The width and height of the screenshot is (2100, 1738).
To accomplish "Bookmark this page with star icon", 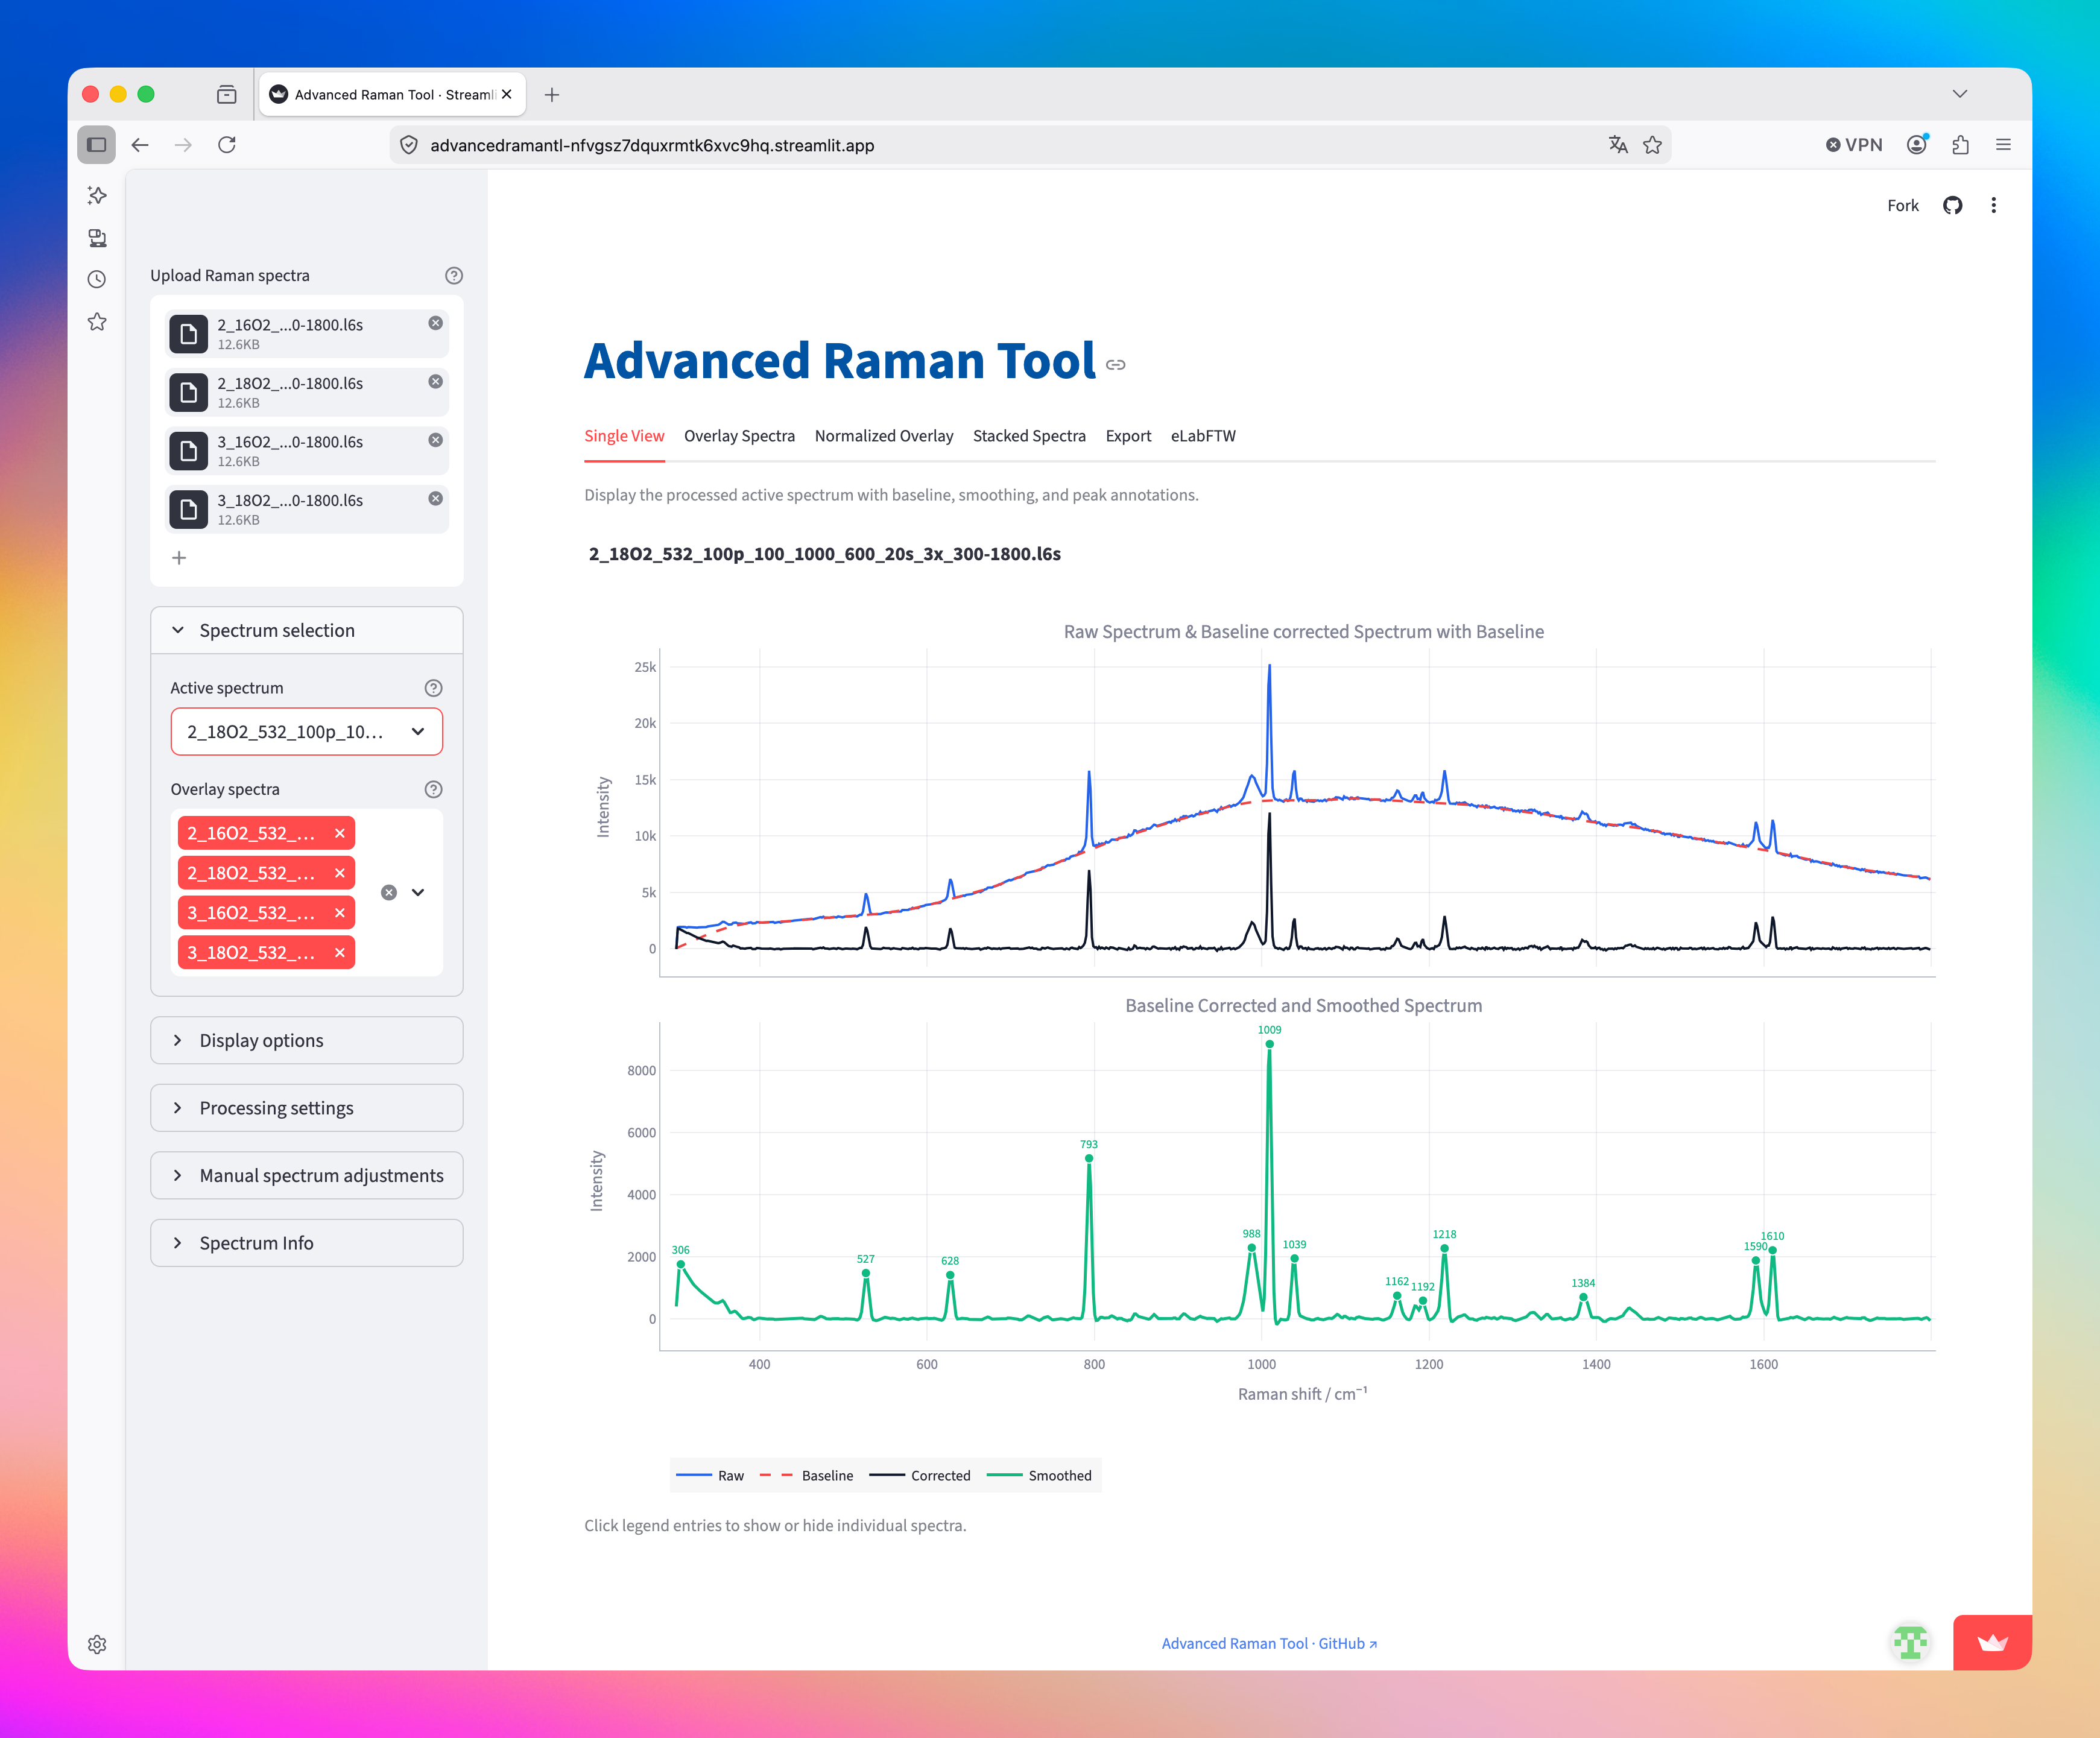I will coord(1652,145).
